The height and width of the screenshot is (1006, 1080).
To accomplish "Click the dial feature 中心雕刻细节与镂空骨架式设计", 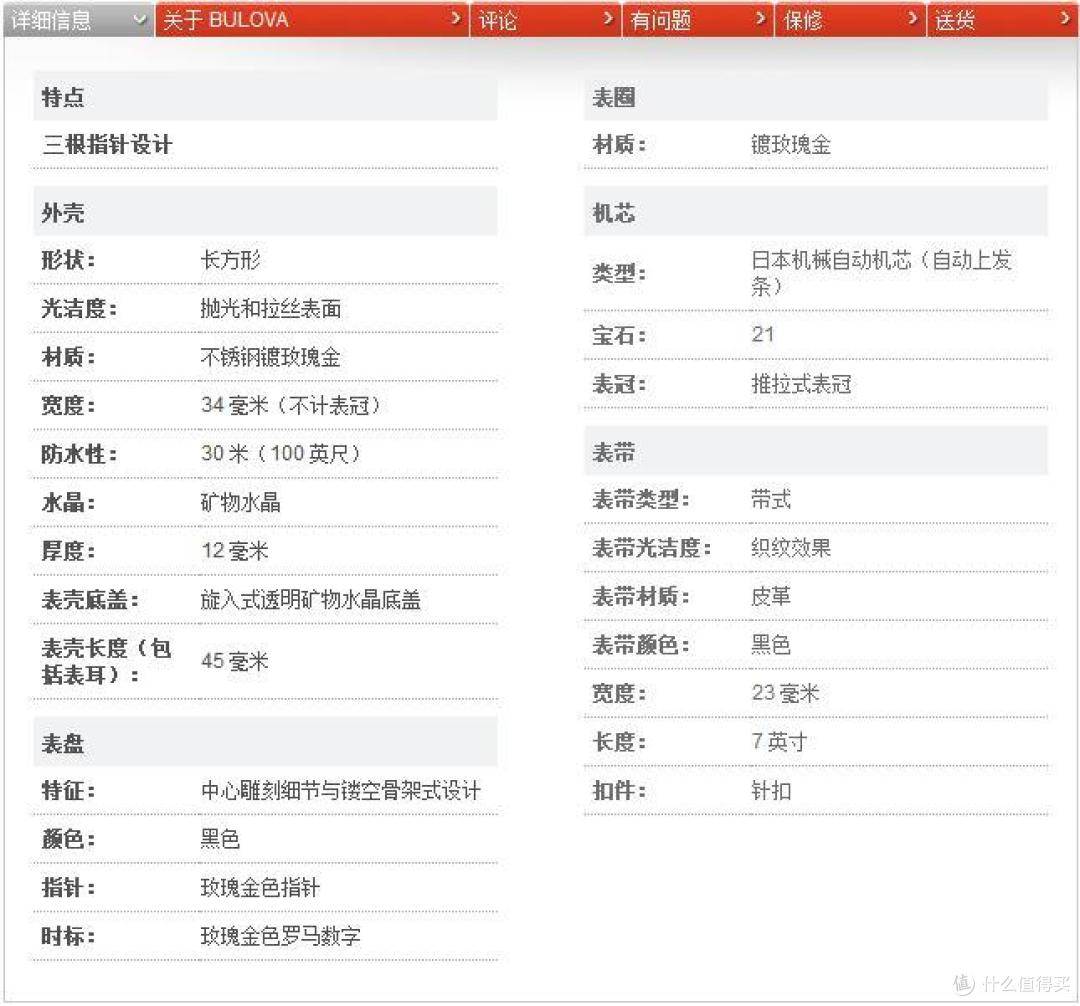I will pyautogui.click(x=341, y=790).
